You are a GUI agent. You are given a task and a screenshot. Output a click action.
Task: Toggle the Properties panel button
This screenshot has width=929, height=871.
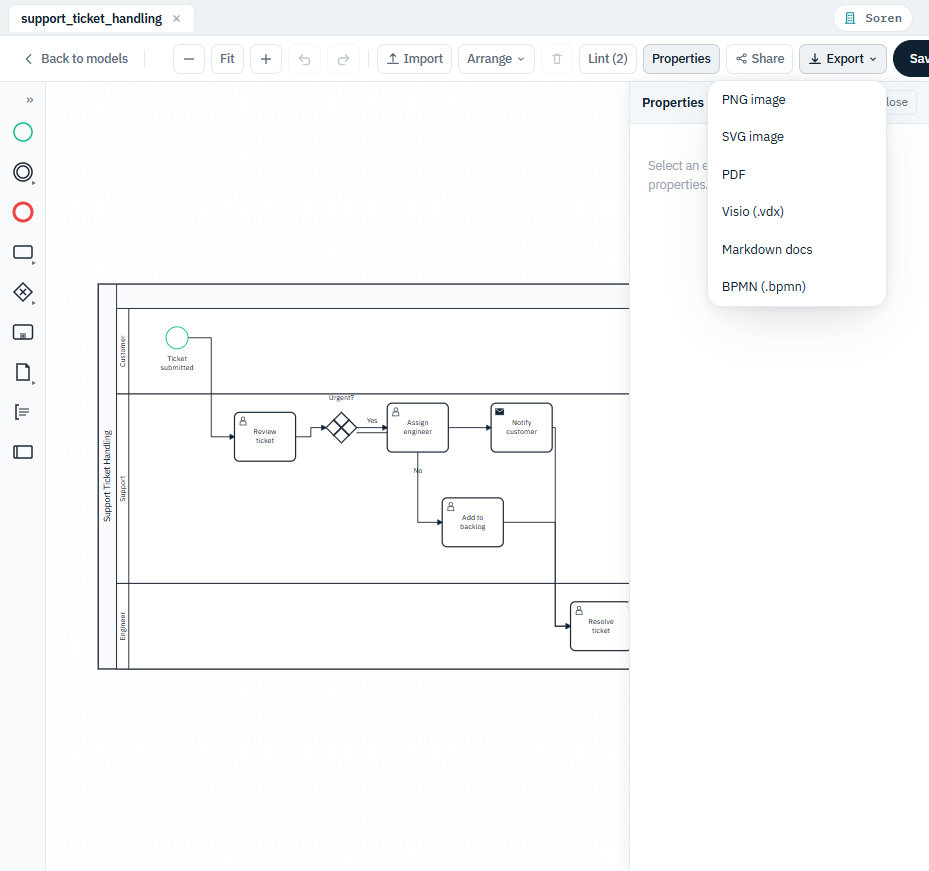(681, 59)
